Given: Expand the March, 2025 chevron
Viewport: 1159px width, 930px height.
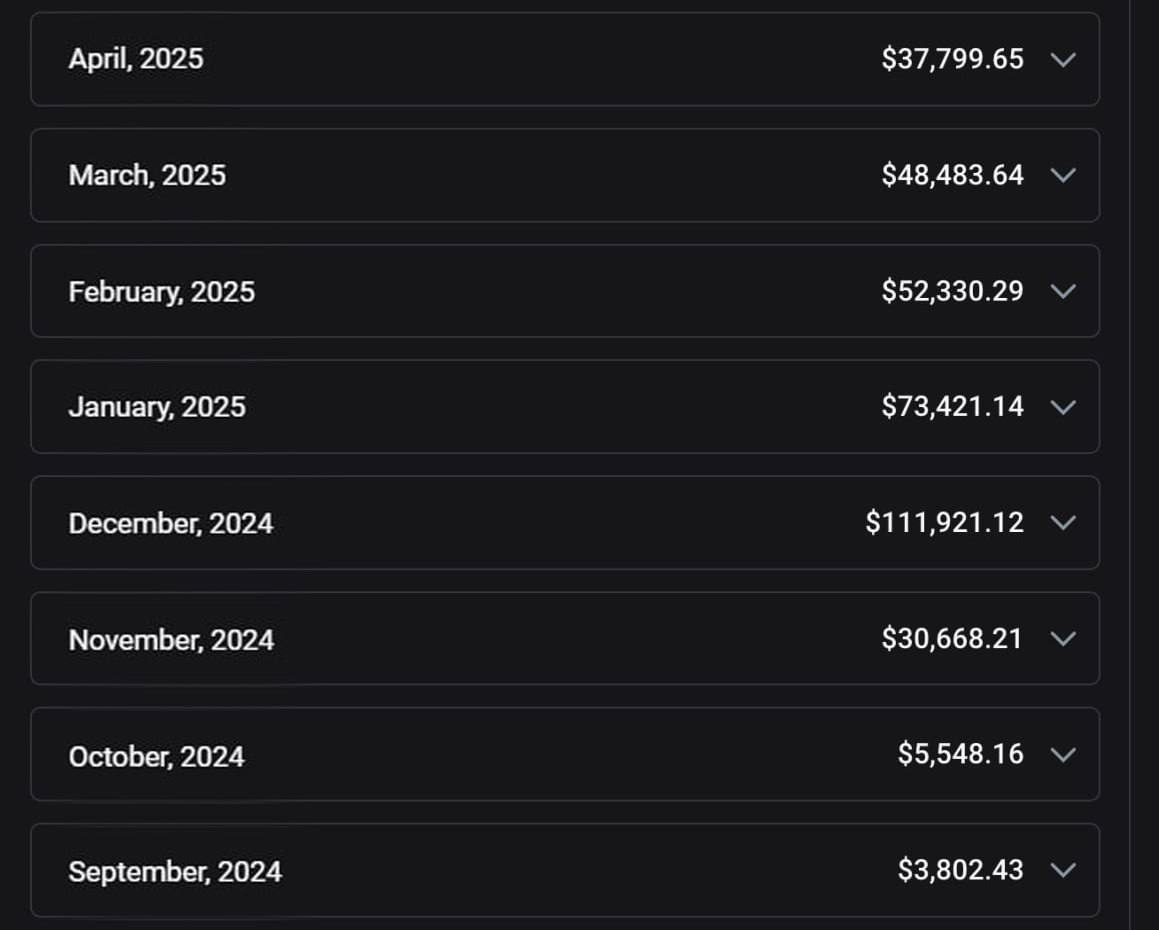Looking at the screenshot, I should point(1063,175).
